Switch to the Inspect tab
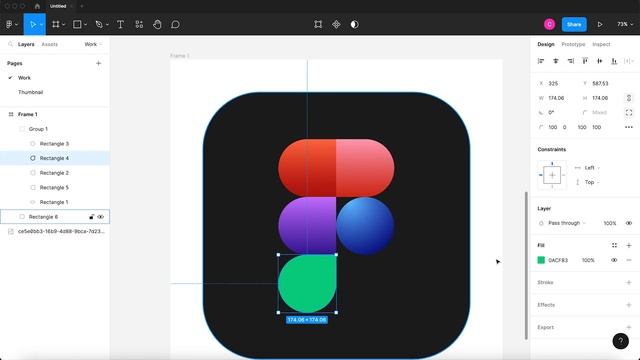The width and height of the screenshot is (640, 360). [x=601, y=44]
